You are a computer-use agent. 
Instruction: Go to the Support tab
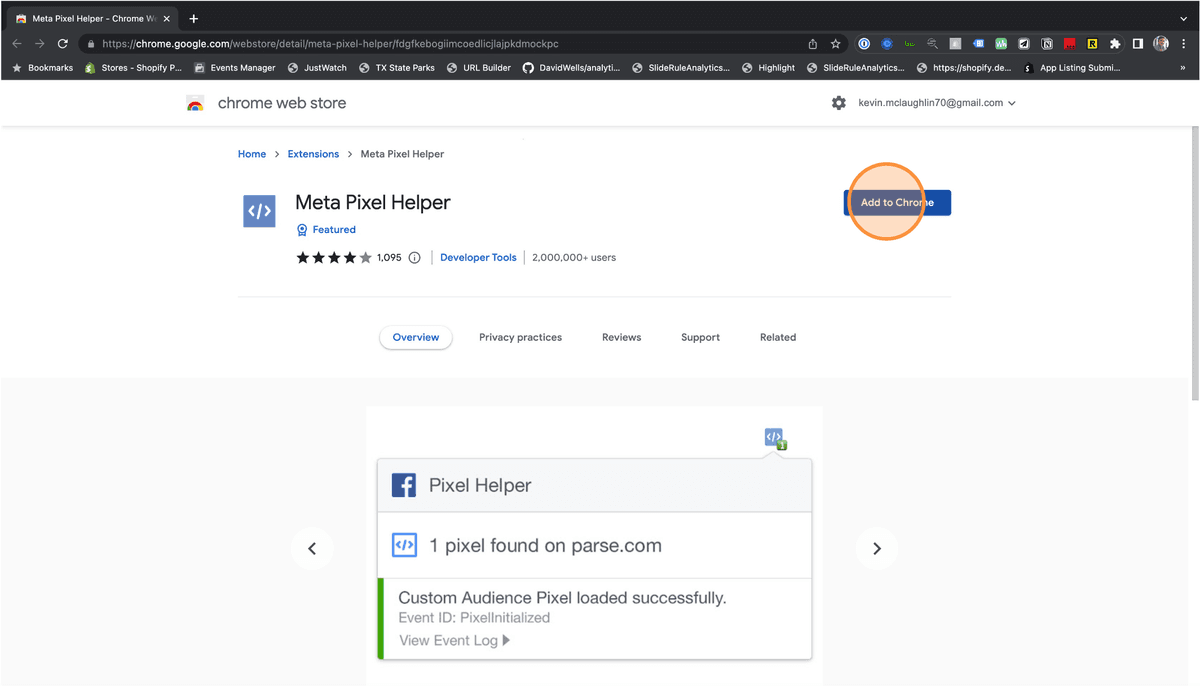700,337
